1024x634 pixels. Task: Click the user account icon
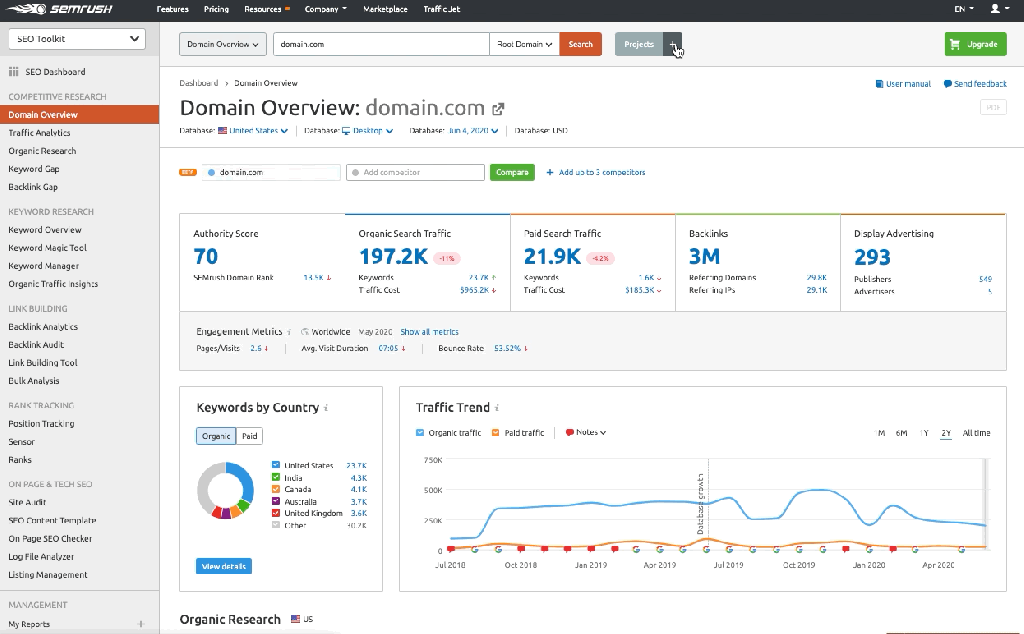tap(995, 10)
